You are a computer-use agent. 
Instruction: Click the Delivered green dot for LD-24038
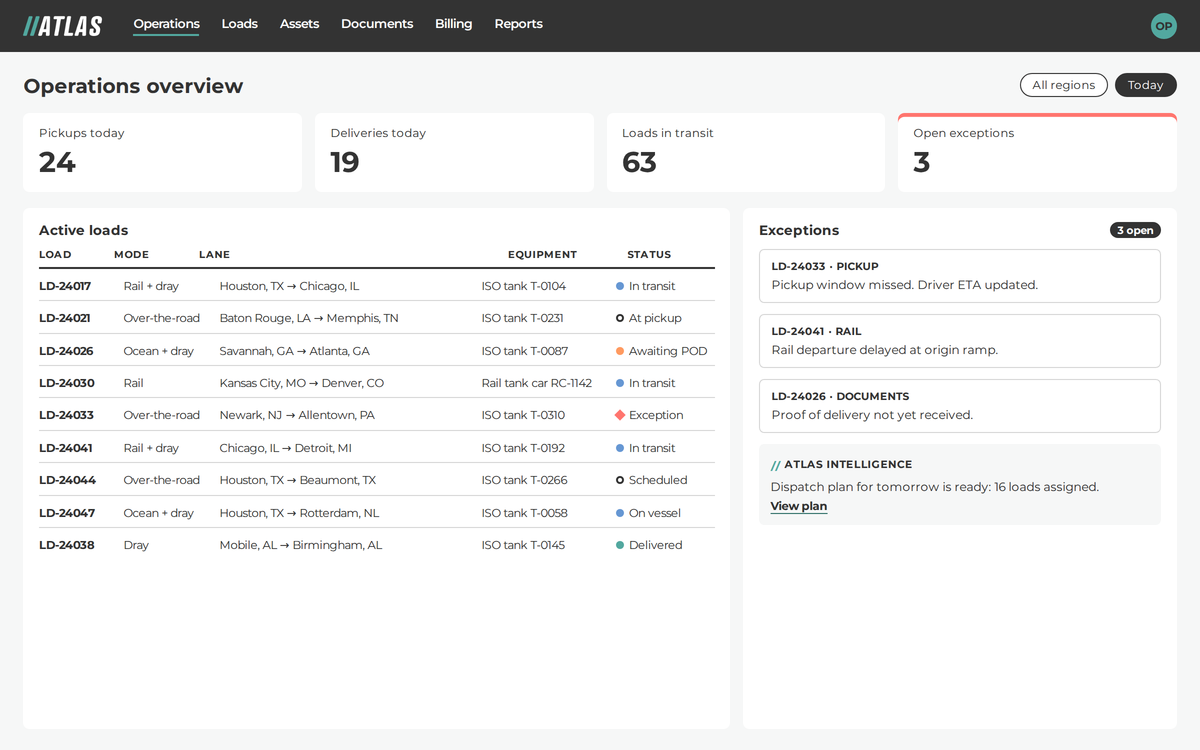[620, 545]
